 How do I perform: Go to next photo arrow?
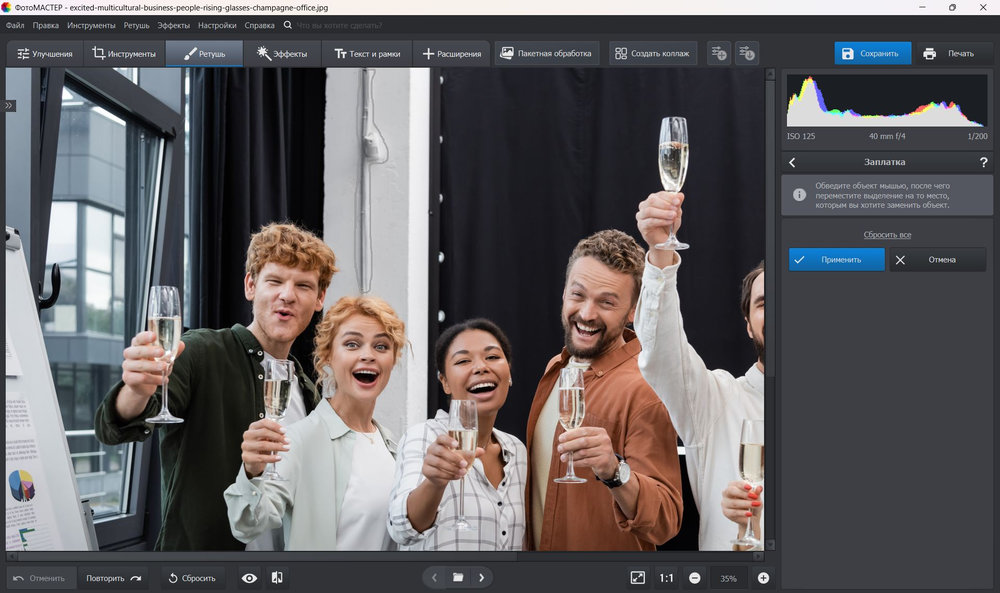482,578
